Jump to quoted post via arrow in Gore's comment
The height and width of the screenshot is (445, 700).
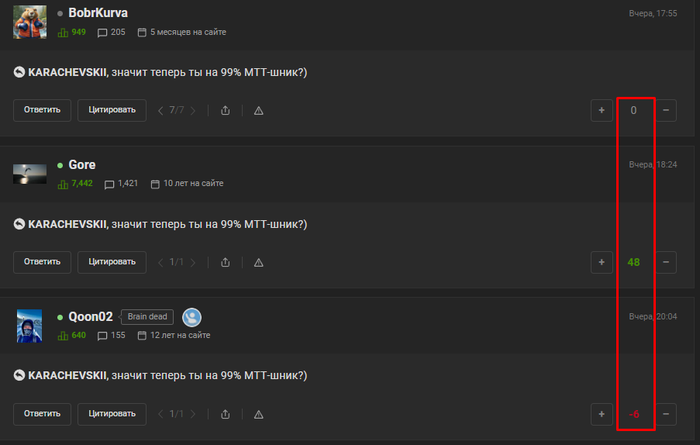(19, 224)
